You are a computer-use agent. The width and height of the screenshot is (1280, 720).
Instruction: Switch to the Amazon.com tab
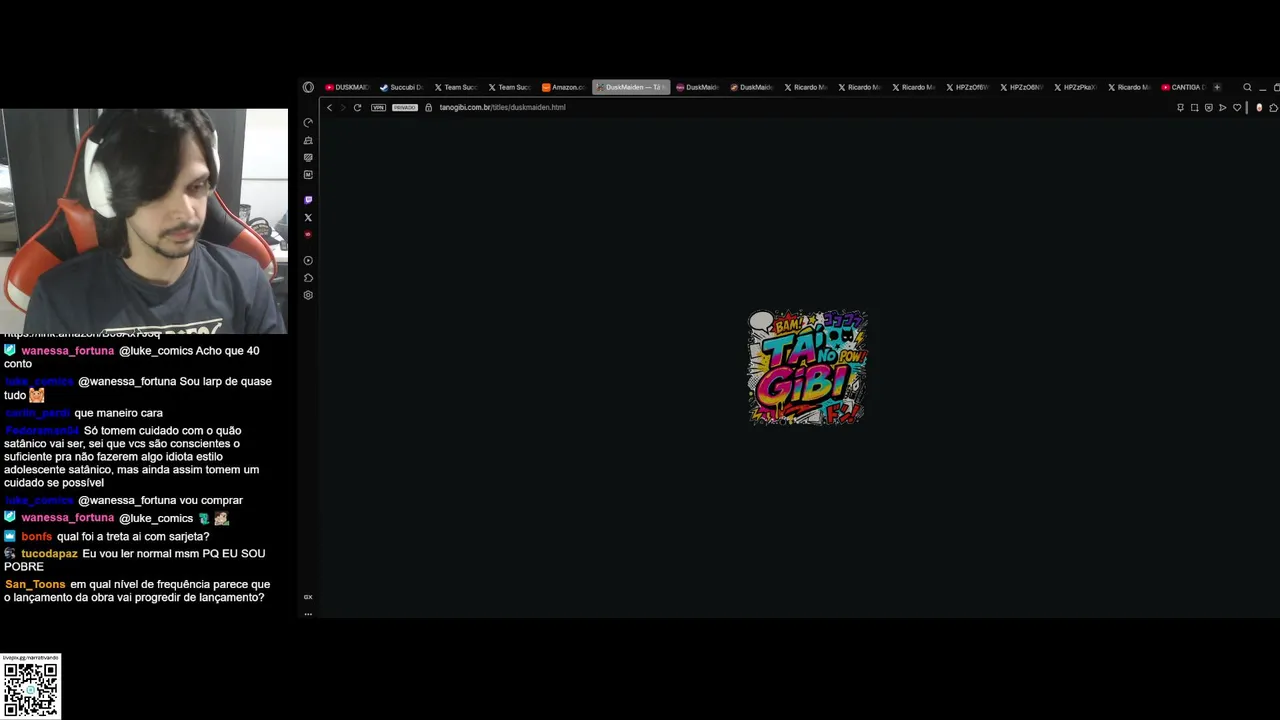click(x=563, y=87)
